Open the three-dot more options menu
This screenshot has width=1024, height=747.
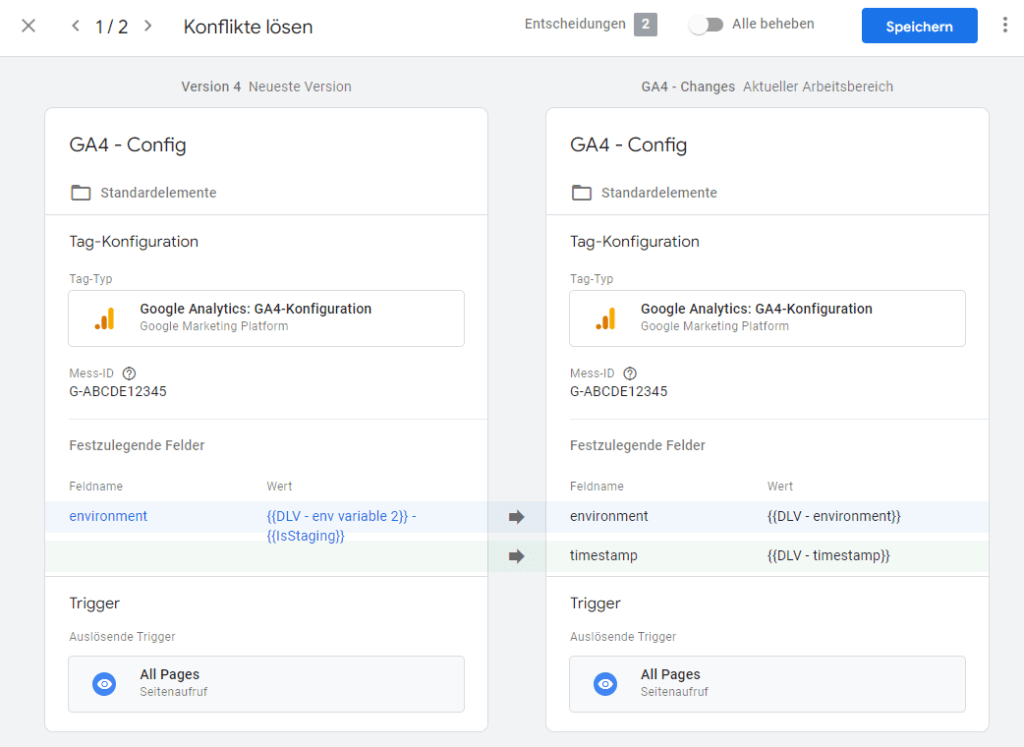coord(1004,26)
